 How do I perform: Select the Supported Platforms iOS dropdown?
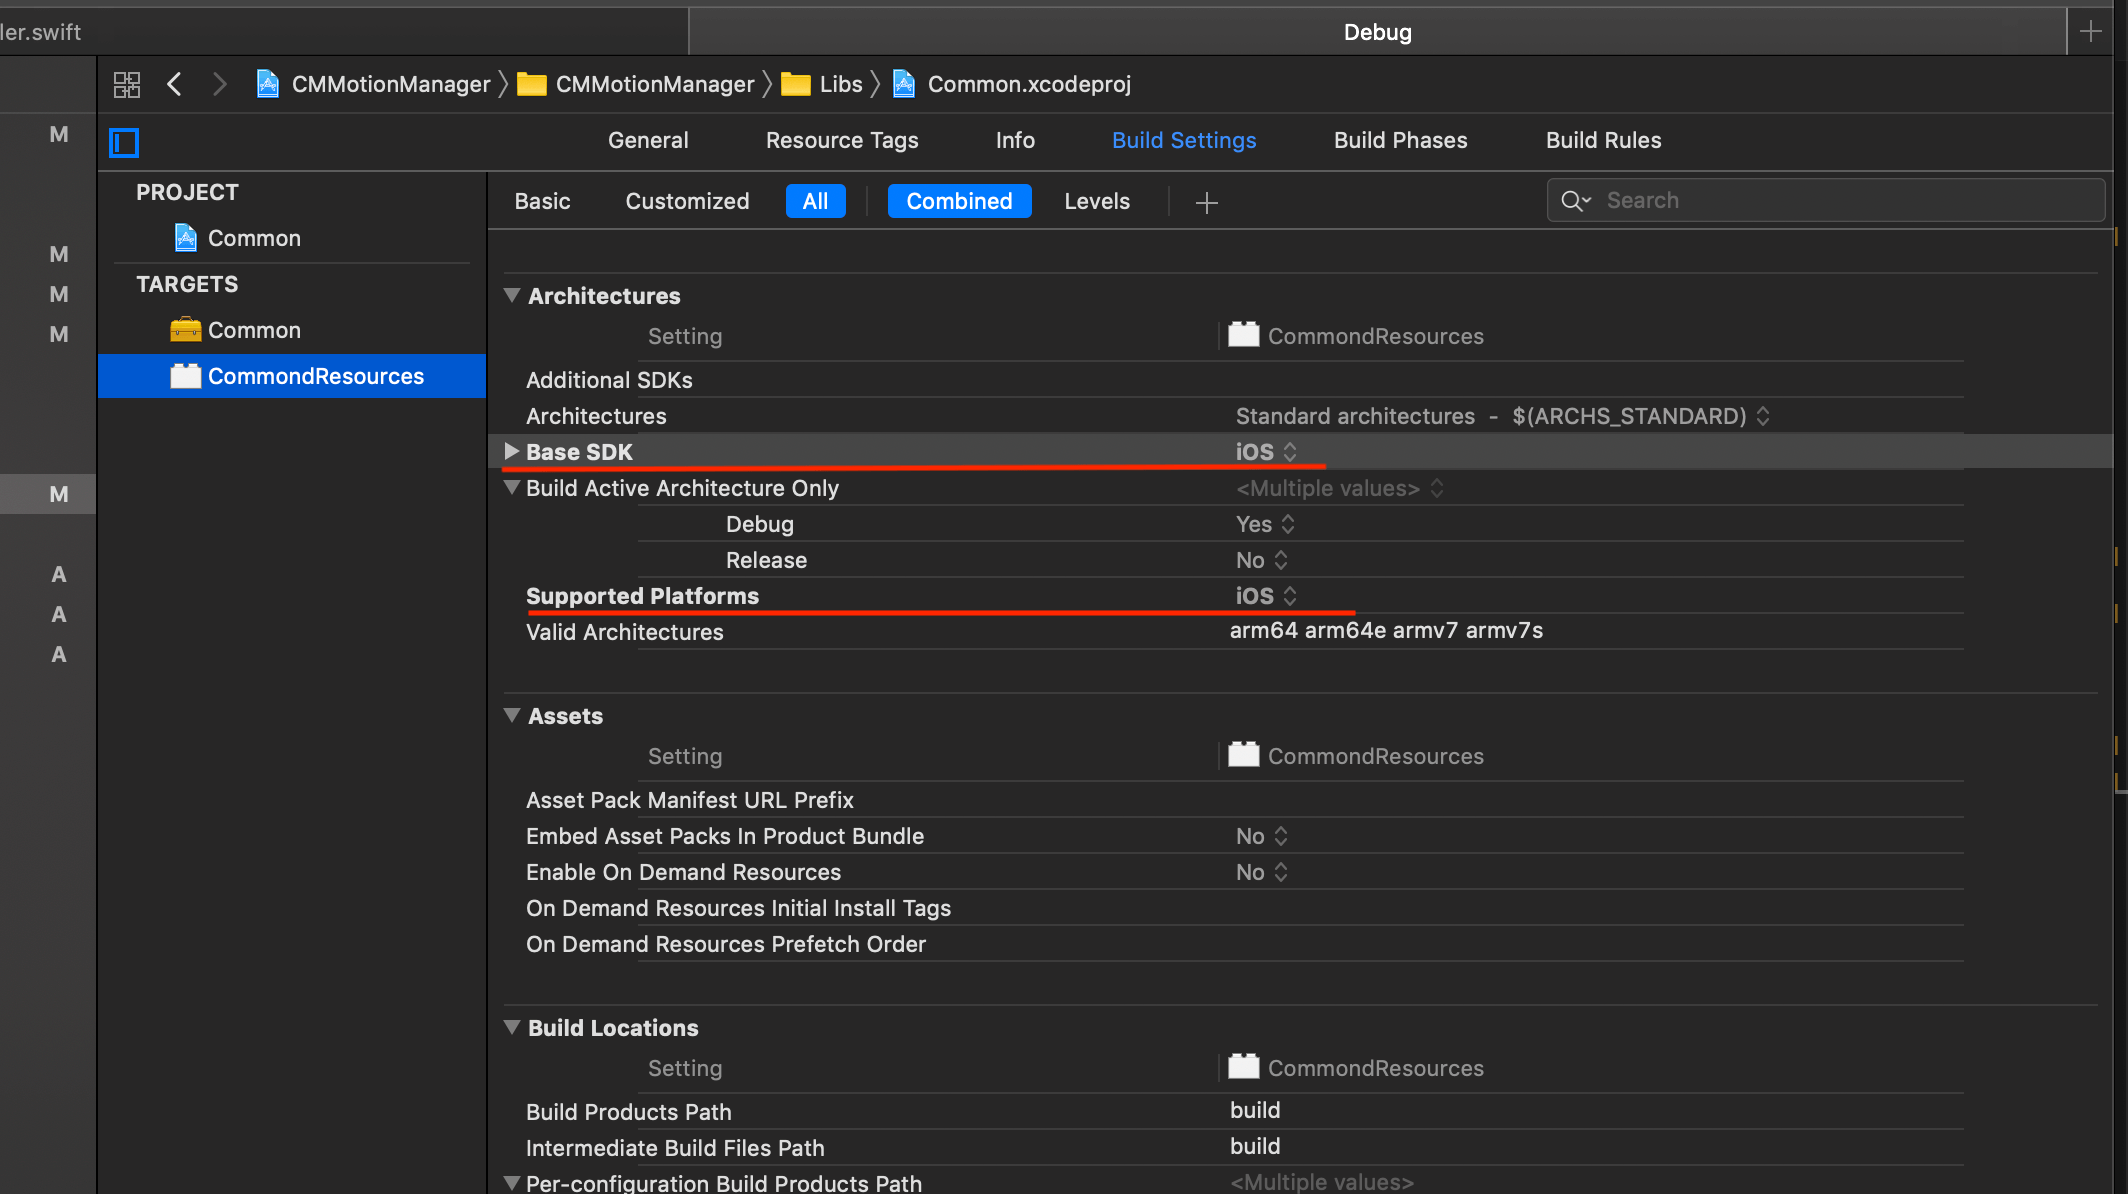click(x=1263, y=595)
